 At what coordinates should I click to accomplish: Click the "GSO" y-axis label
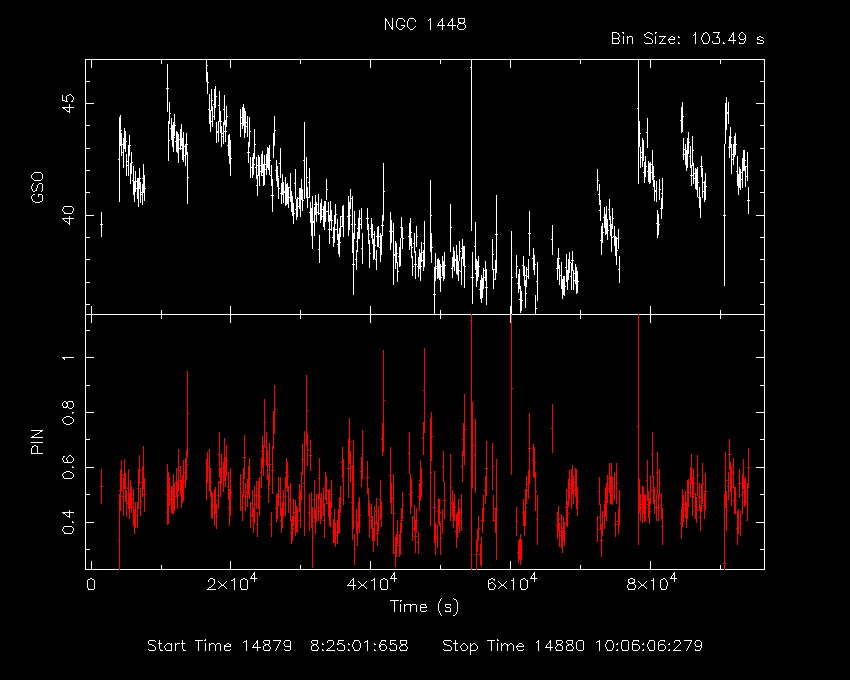click(x=37, y=188)
